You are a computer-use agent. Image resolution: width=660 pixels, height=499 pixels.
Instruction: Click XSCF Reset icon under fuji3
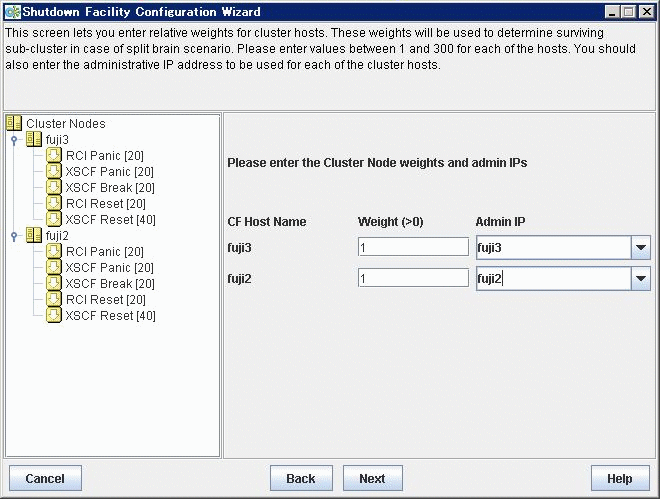pos(53,219)
